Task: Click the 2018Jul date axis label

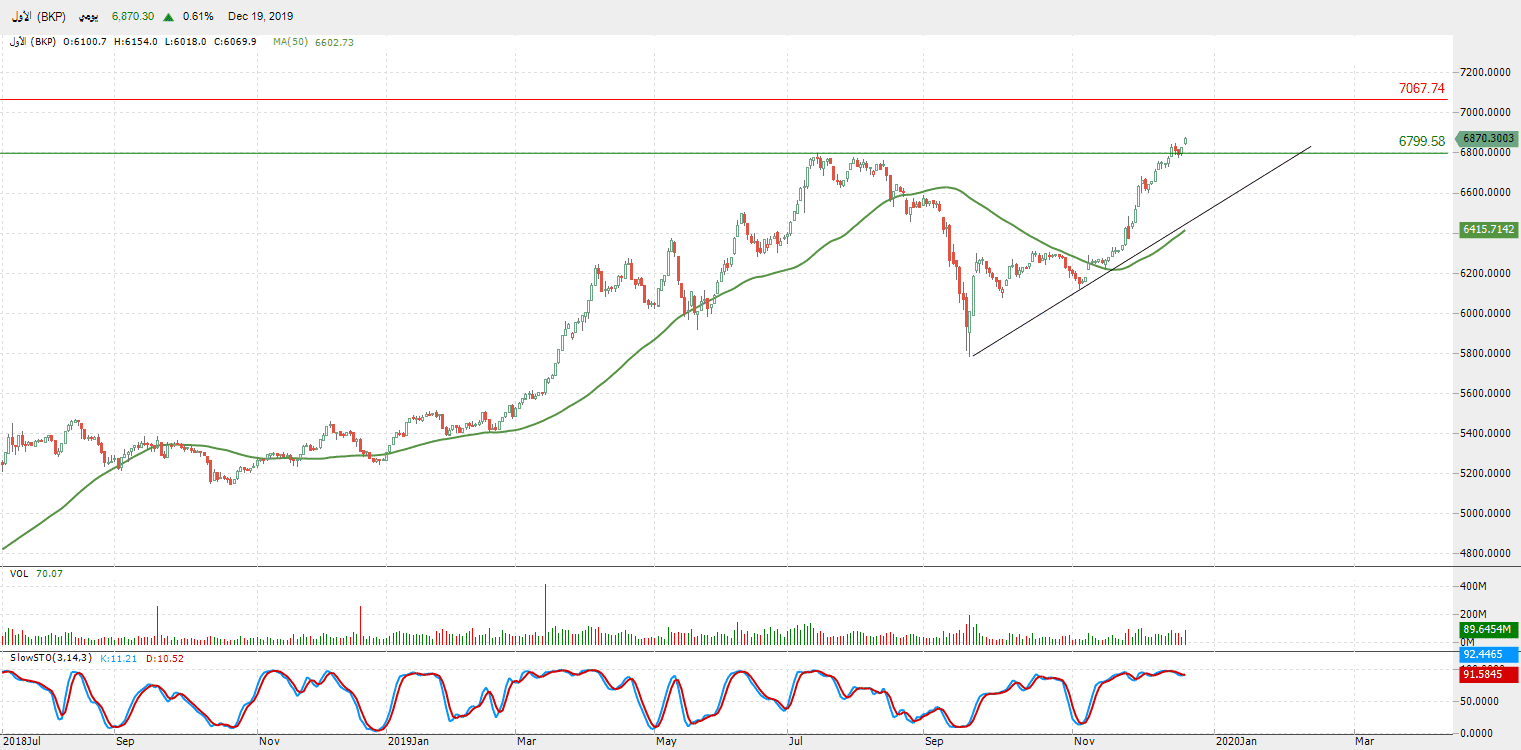Action: [x=20, y=742]
